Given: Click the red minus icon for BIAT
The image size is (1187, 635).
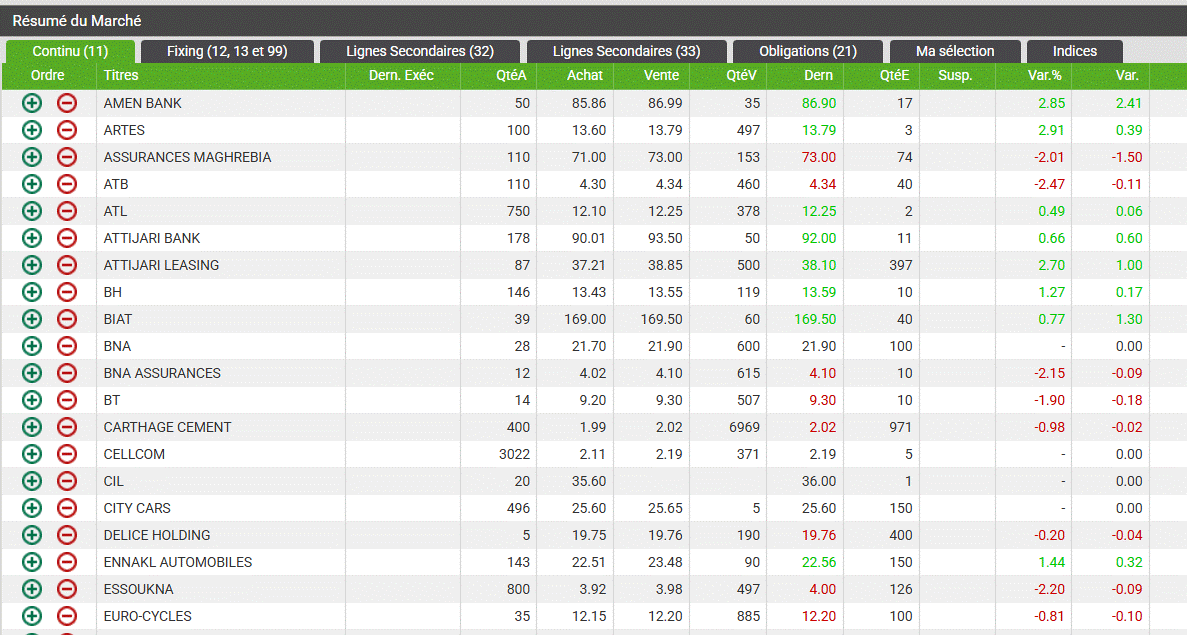Looking at the screenshot, I should [x=67, y=319].
